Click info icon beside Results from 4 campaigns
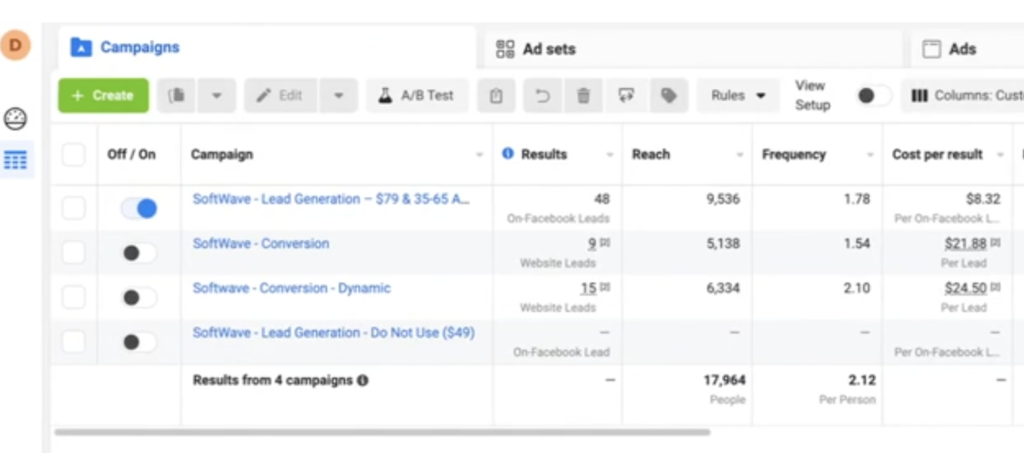The width and height of the screenshot is (1024, 453). pos(362,381)
